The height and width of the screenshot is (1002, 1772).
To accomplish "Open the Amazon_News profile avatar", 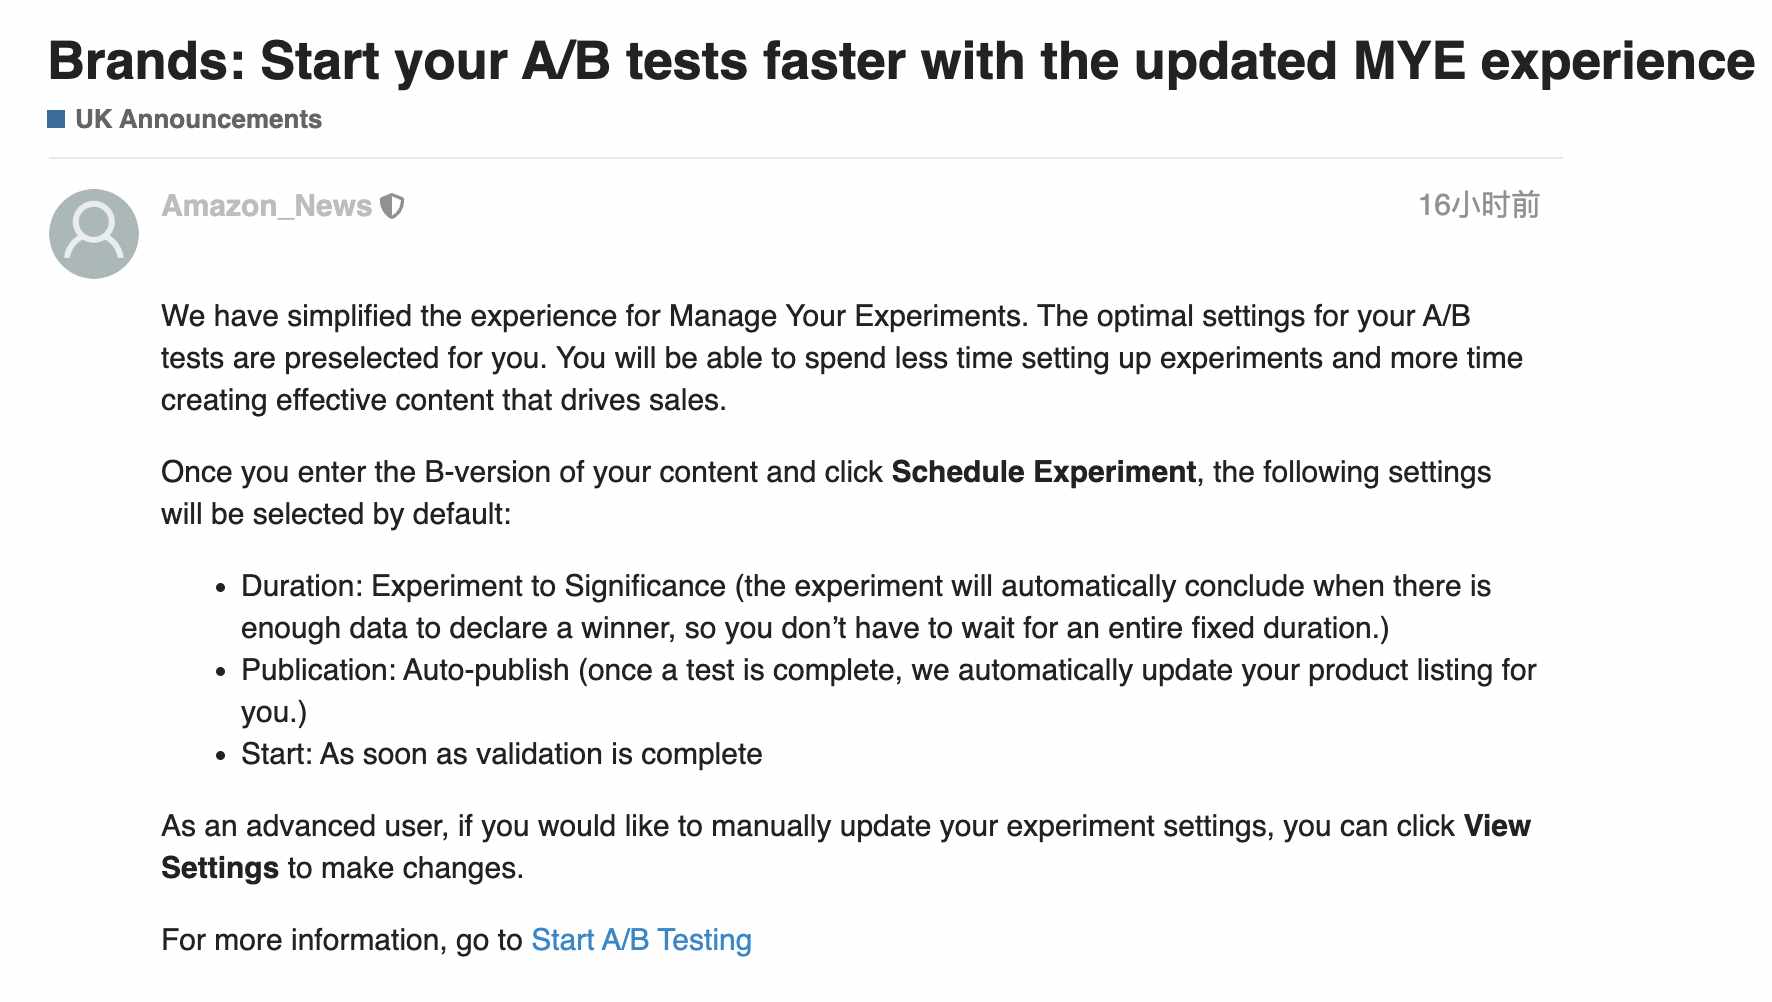I will pos(94,234).
